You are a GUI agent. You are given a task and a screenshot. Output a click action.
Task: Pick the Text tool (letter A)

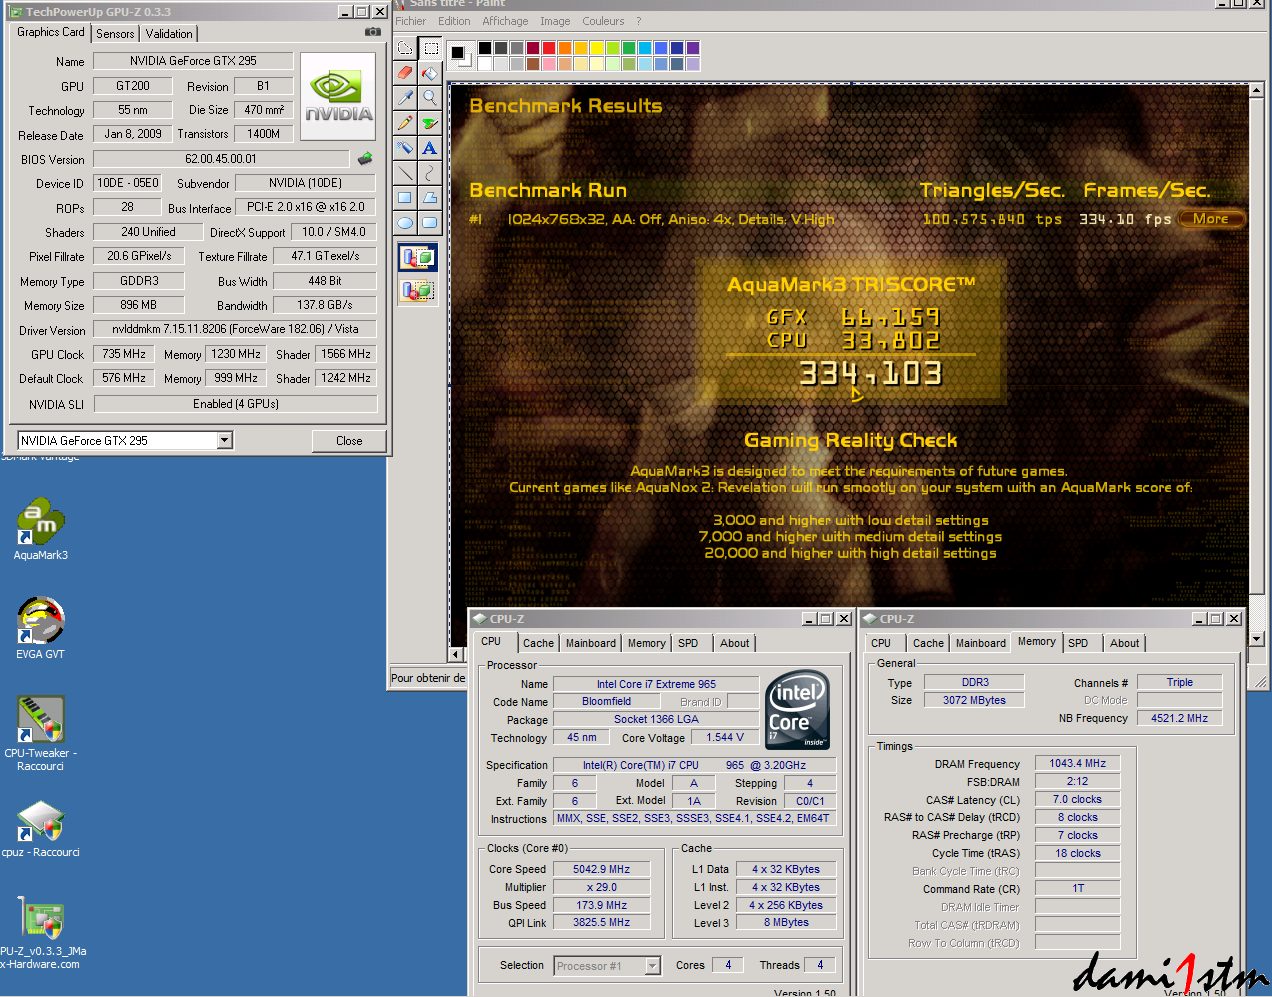click(430, 148)
